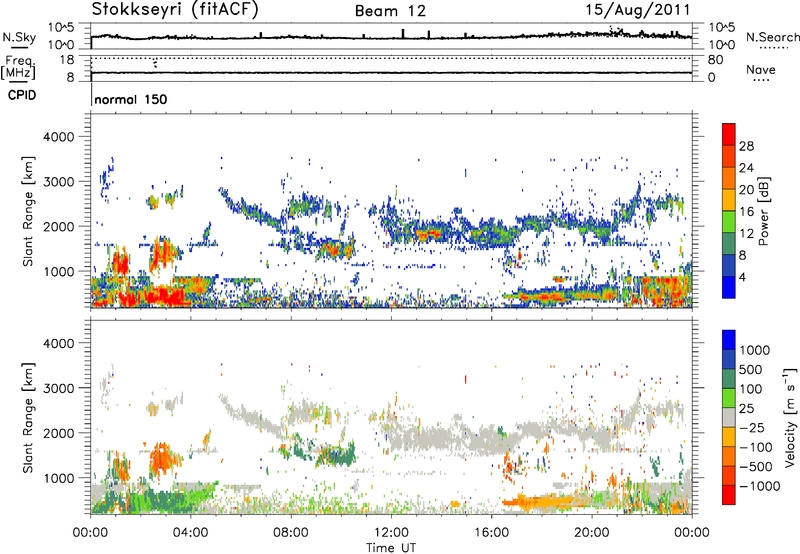Pick the dark green Power segment between 8 and 12
800x554 pixels.
(729, 243)
